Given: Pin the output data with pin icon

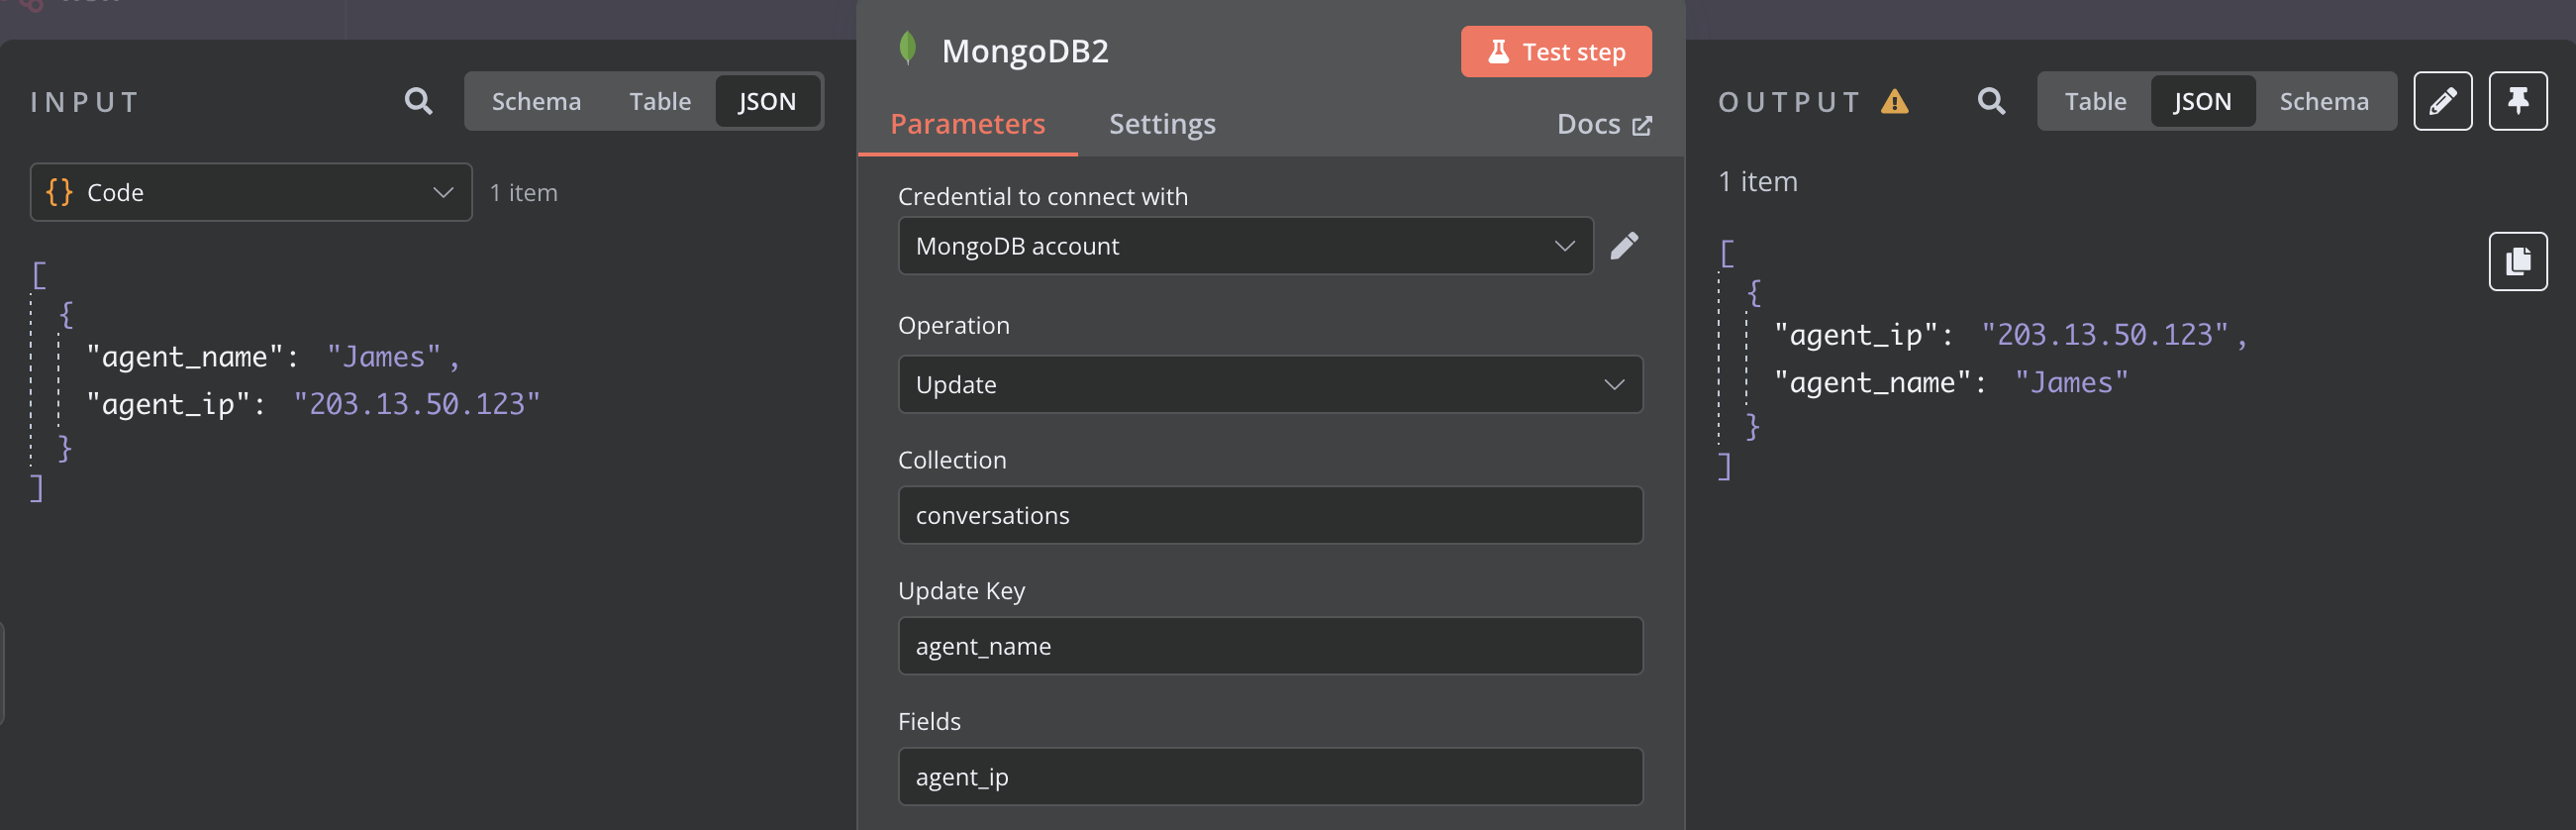Looking at the screenshot, I should [2517, 101].
